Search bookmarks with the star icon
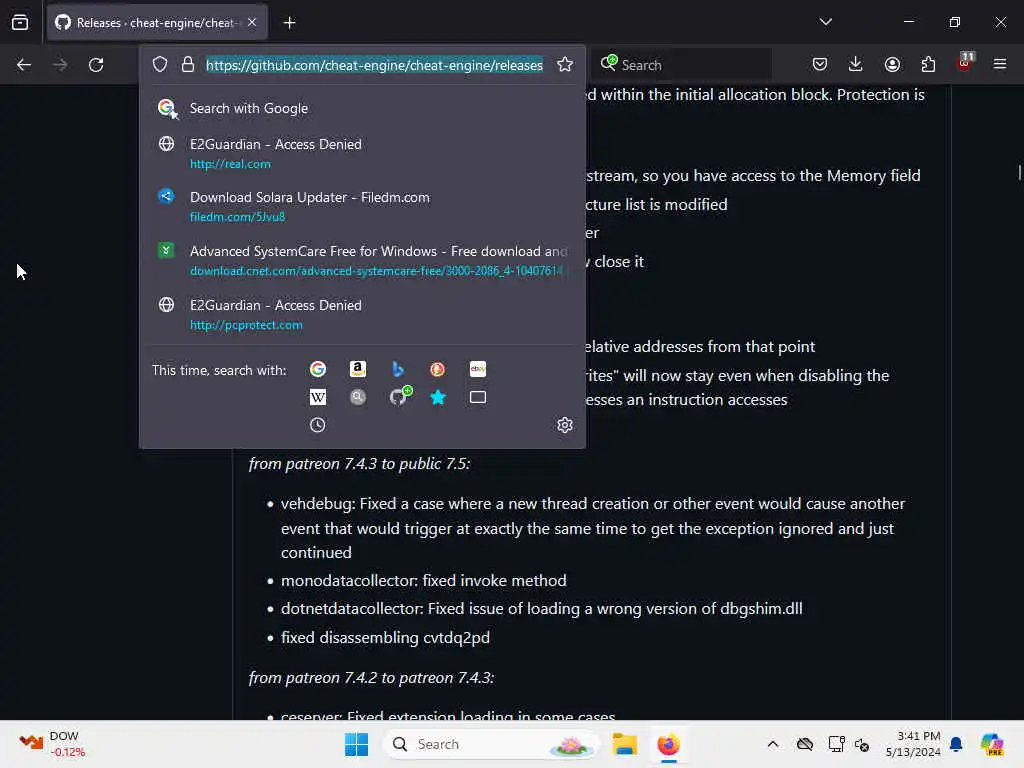 click(x=438, y=397)
